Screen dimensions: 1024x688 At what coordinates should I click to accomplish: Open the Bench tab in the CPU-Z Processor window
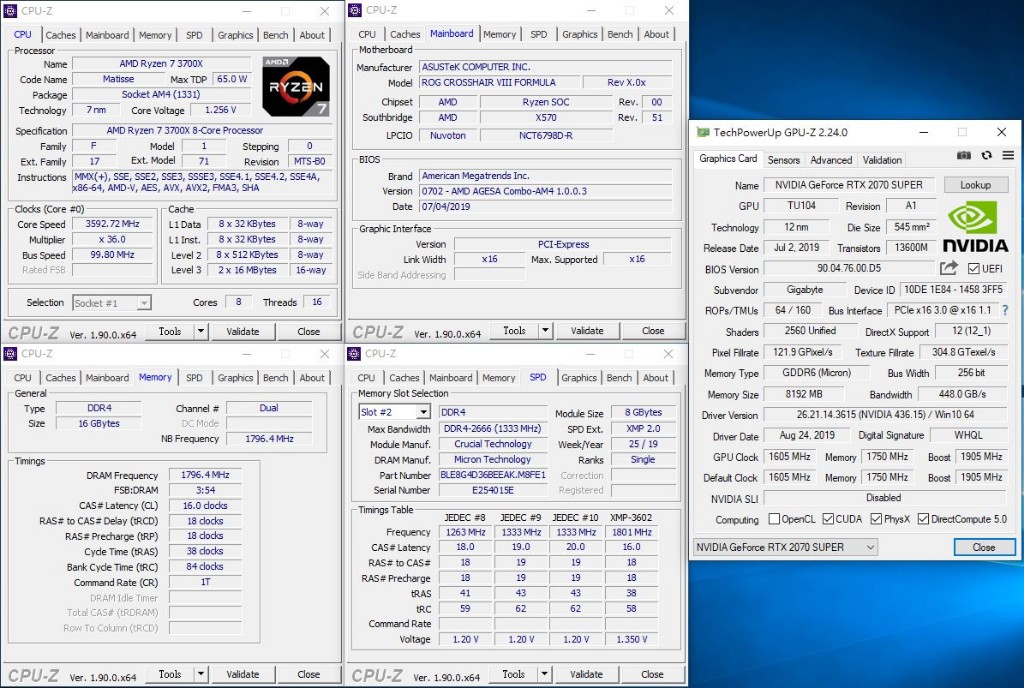tap(276, 35)
